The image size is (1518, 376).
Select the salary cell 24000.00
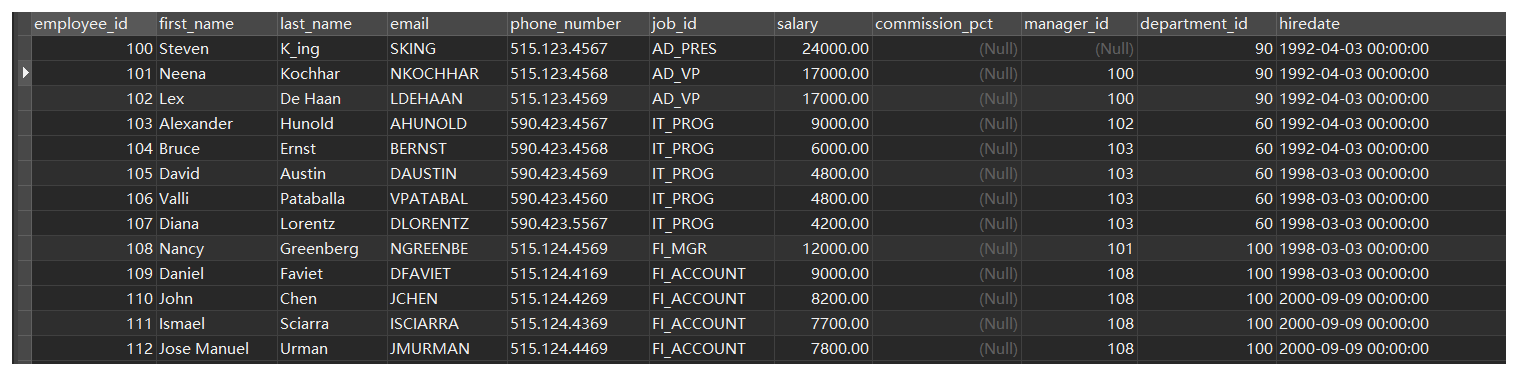pyautogui.click(x=823, y=49)
